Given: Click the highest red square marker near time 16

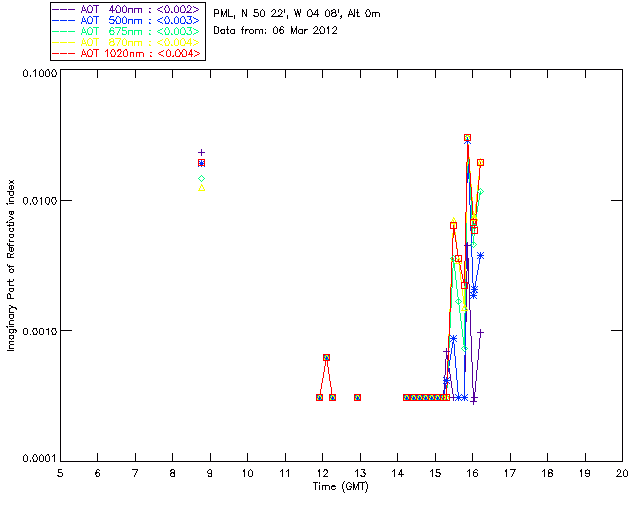Looking at the screenshot, I should pos(467,138).
